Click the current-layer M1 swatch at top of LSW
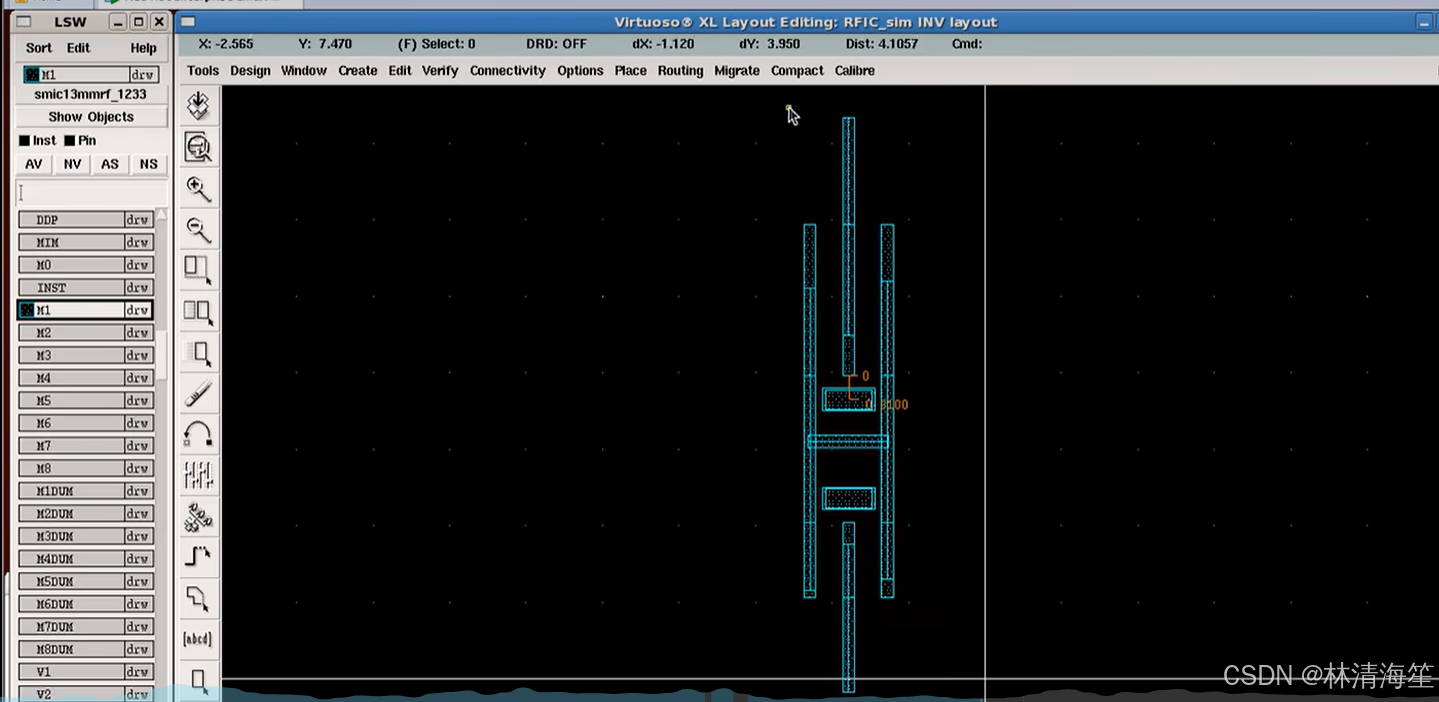The width and height of the screenshot is (1439, 702). coord(32,75)
